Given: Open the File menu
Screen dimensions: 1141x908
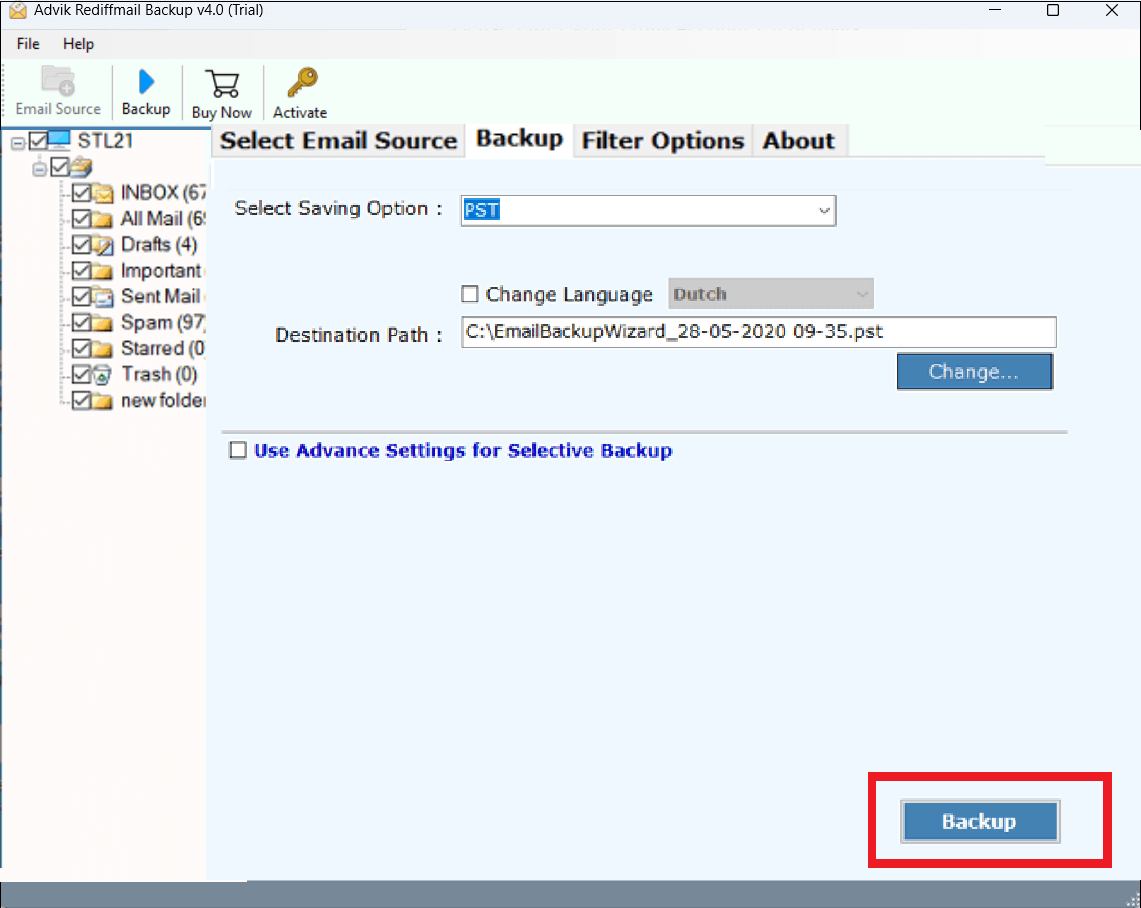Looking at the screenshot, I should pos(28,44).
